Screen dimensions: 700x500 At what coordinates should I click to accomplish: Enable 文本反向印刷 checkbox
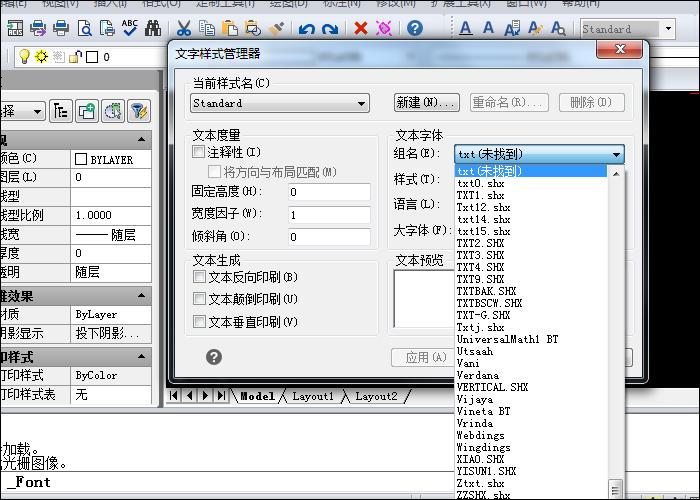(x=199, y=277)
